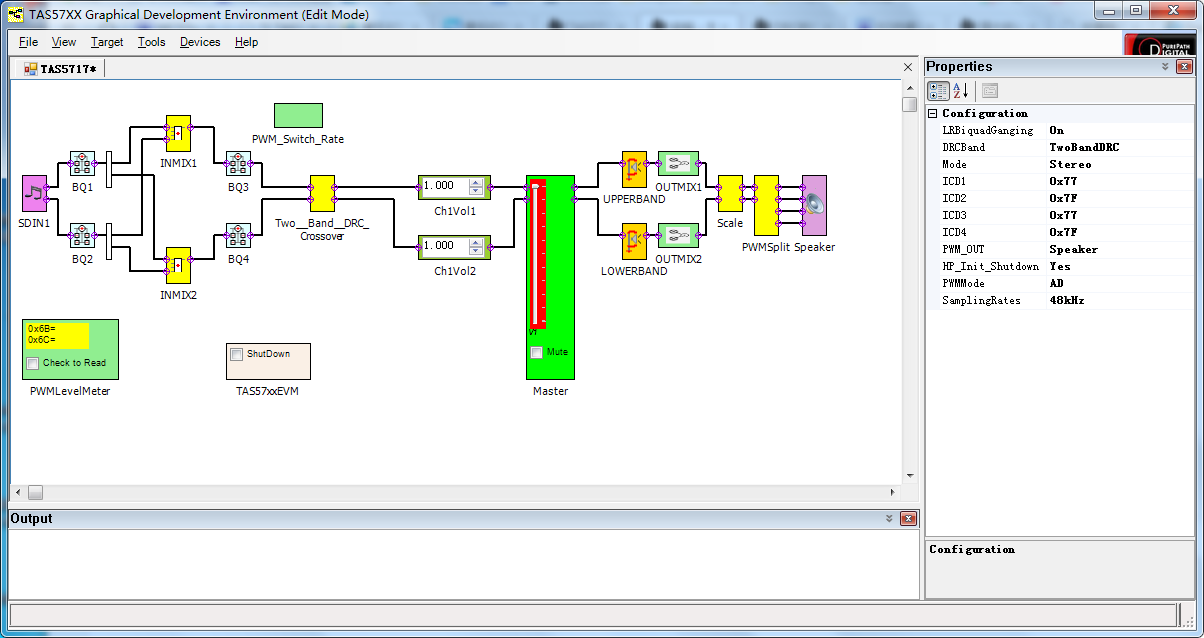Click the Categorized view icon in Properties
The width and height of the screenshot is (1204, 638).
click(939, 90)
